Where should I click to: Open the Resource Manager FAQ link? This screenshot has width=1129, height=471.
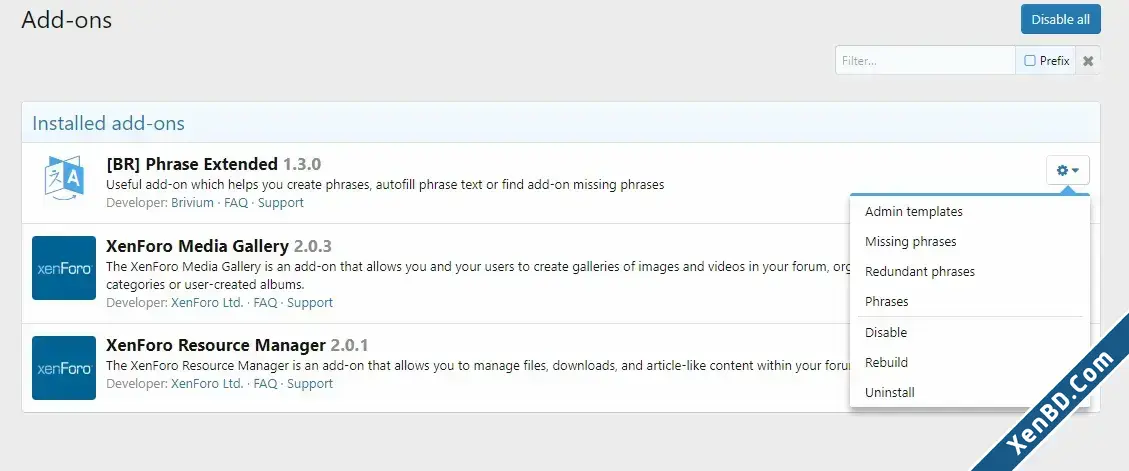point(265,383)
